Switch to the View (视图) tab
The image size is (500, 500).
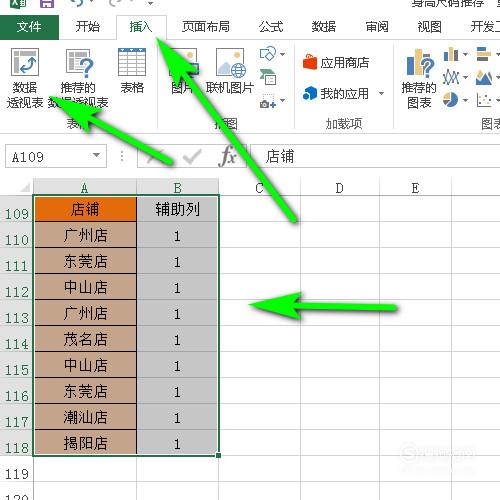(430, 27)
